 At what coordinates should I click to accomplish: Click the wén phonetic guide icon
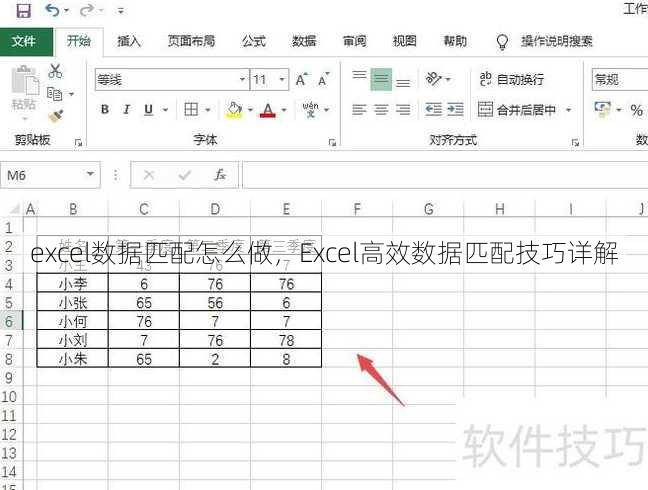tap(310, 109)
